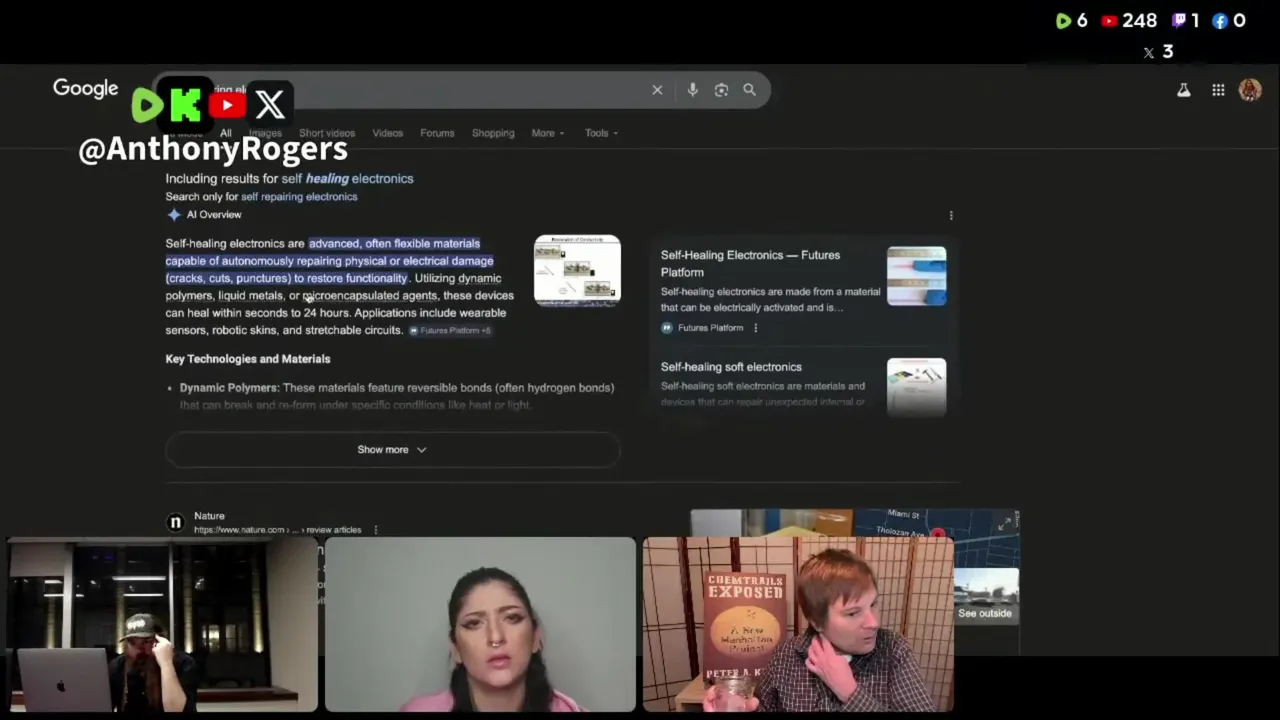Screen dimensions: 1280x720
Task: Search only for self repairing electronics
Action: [x=299, y=197]
